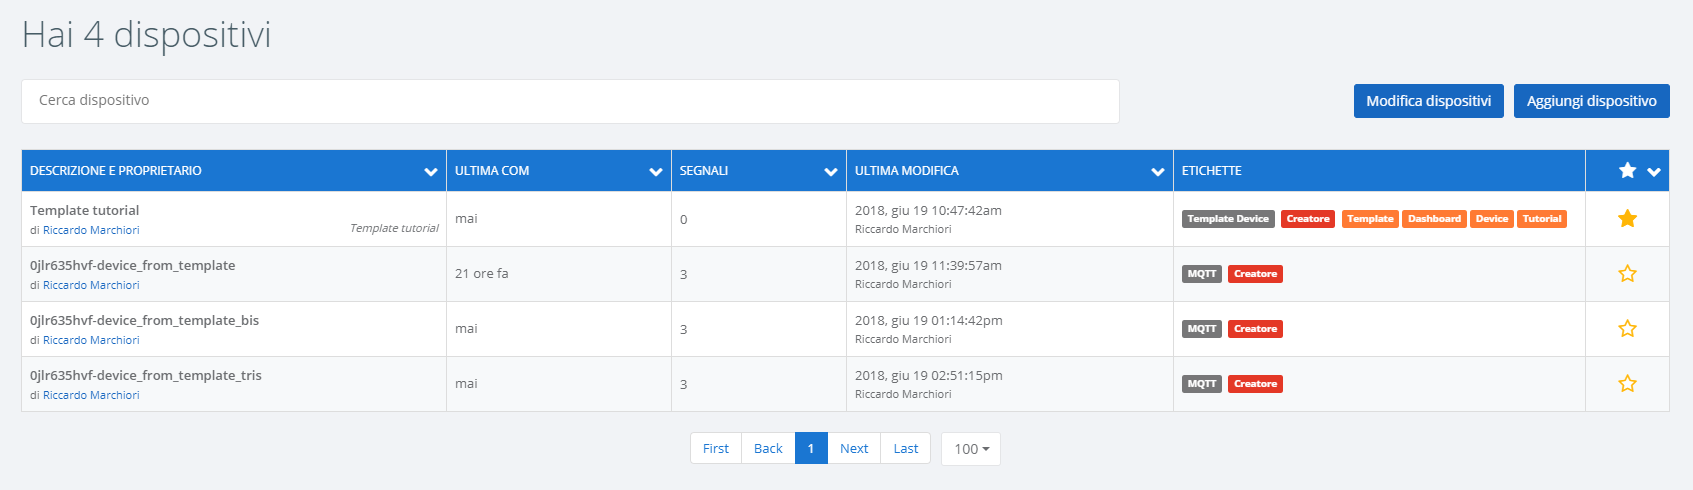
Task: Go to First page
Action: [x=716, y=448]
